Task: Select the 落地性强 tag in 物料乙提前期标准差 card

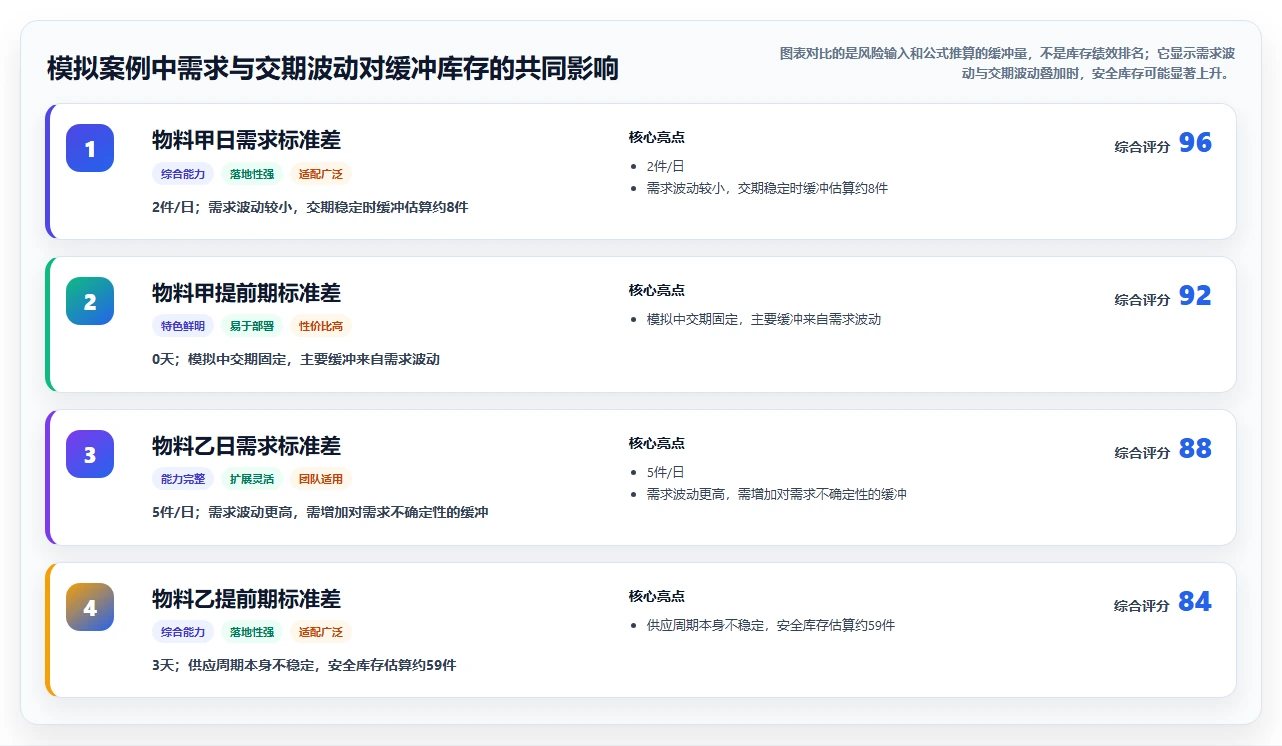Action: pyautogui.click(x=252, y=632)
